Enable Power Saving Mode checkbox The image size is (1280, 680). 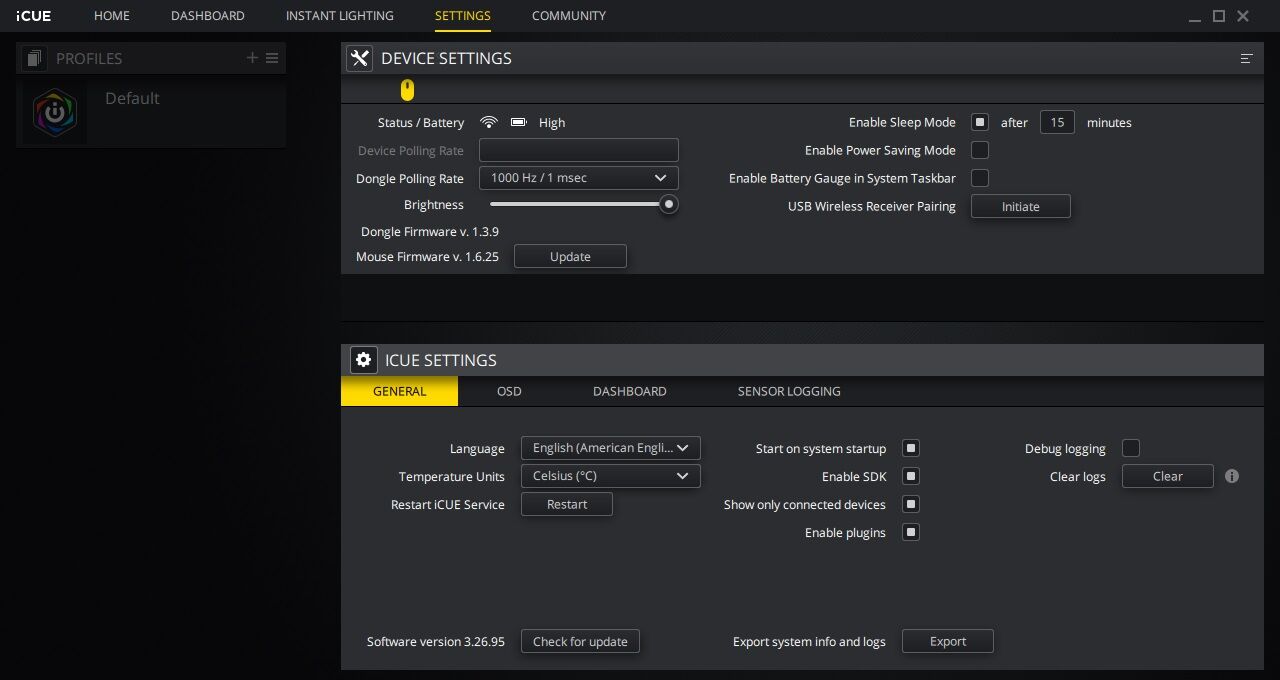coord(980,150)
